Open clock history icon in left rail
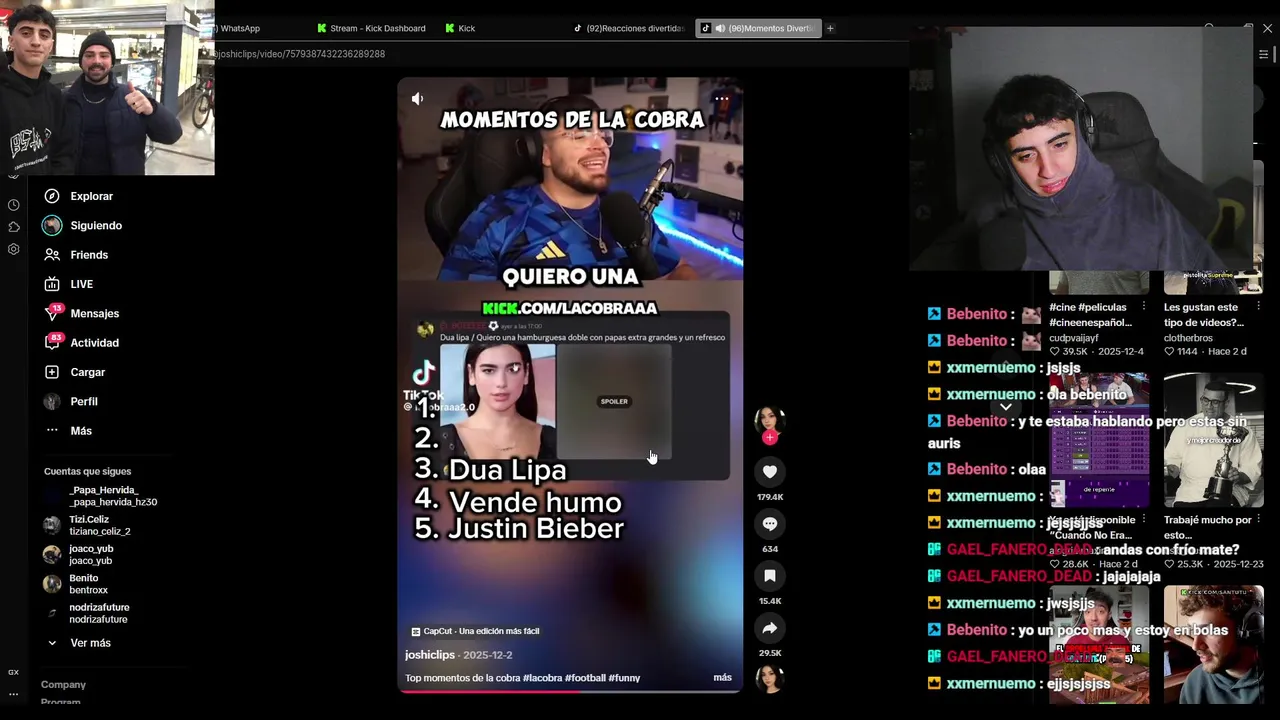The height and width of the screenshot is (720, 1280). 14,205
